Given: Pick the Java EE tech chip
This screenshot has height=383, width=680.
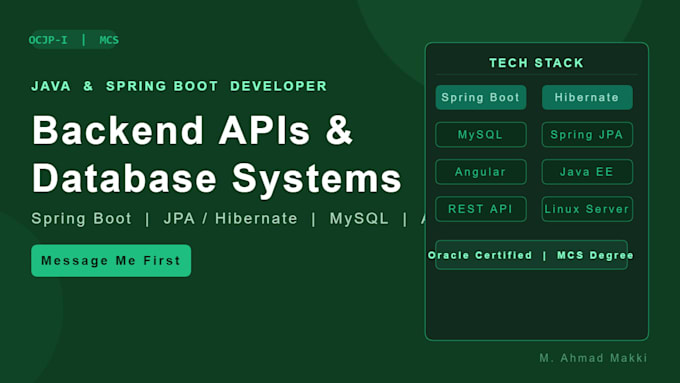Looking at the screenshot, I should (587, 172).
